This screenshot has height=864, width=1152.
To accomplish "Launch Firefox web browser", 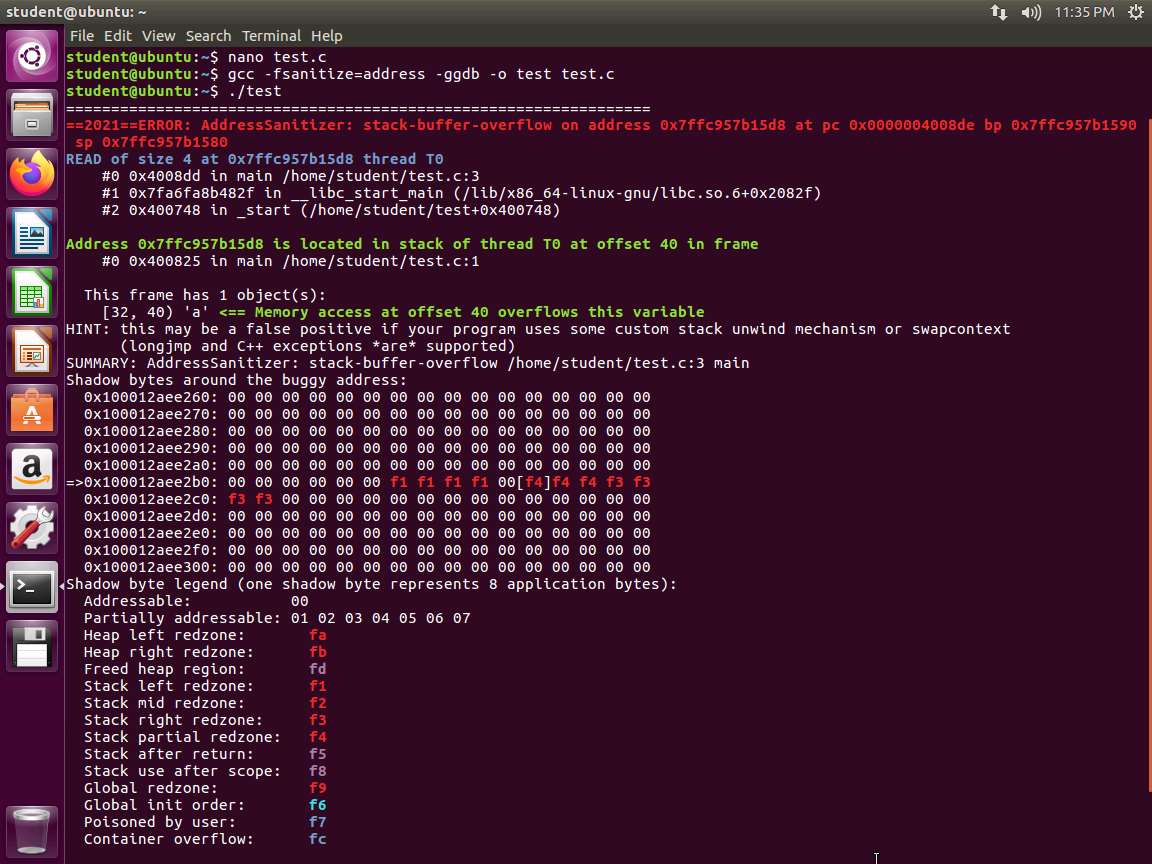I will coord(32,174).
